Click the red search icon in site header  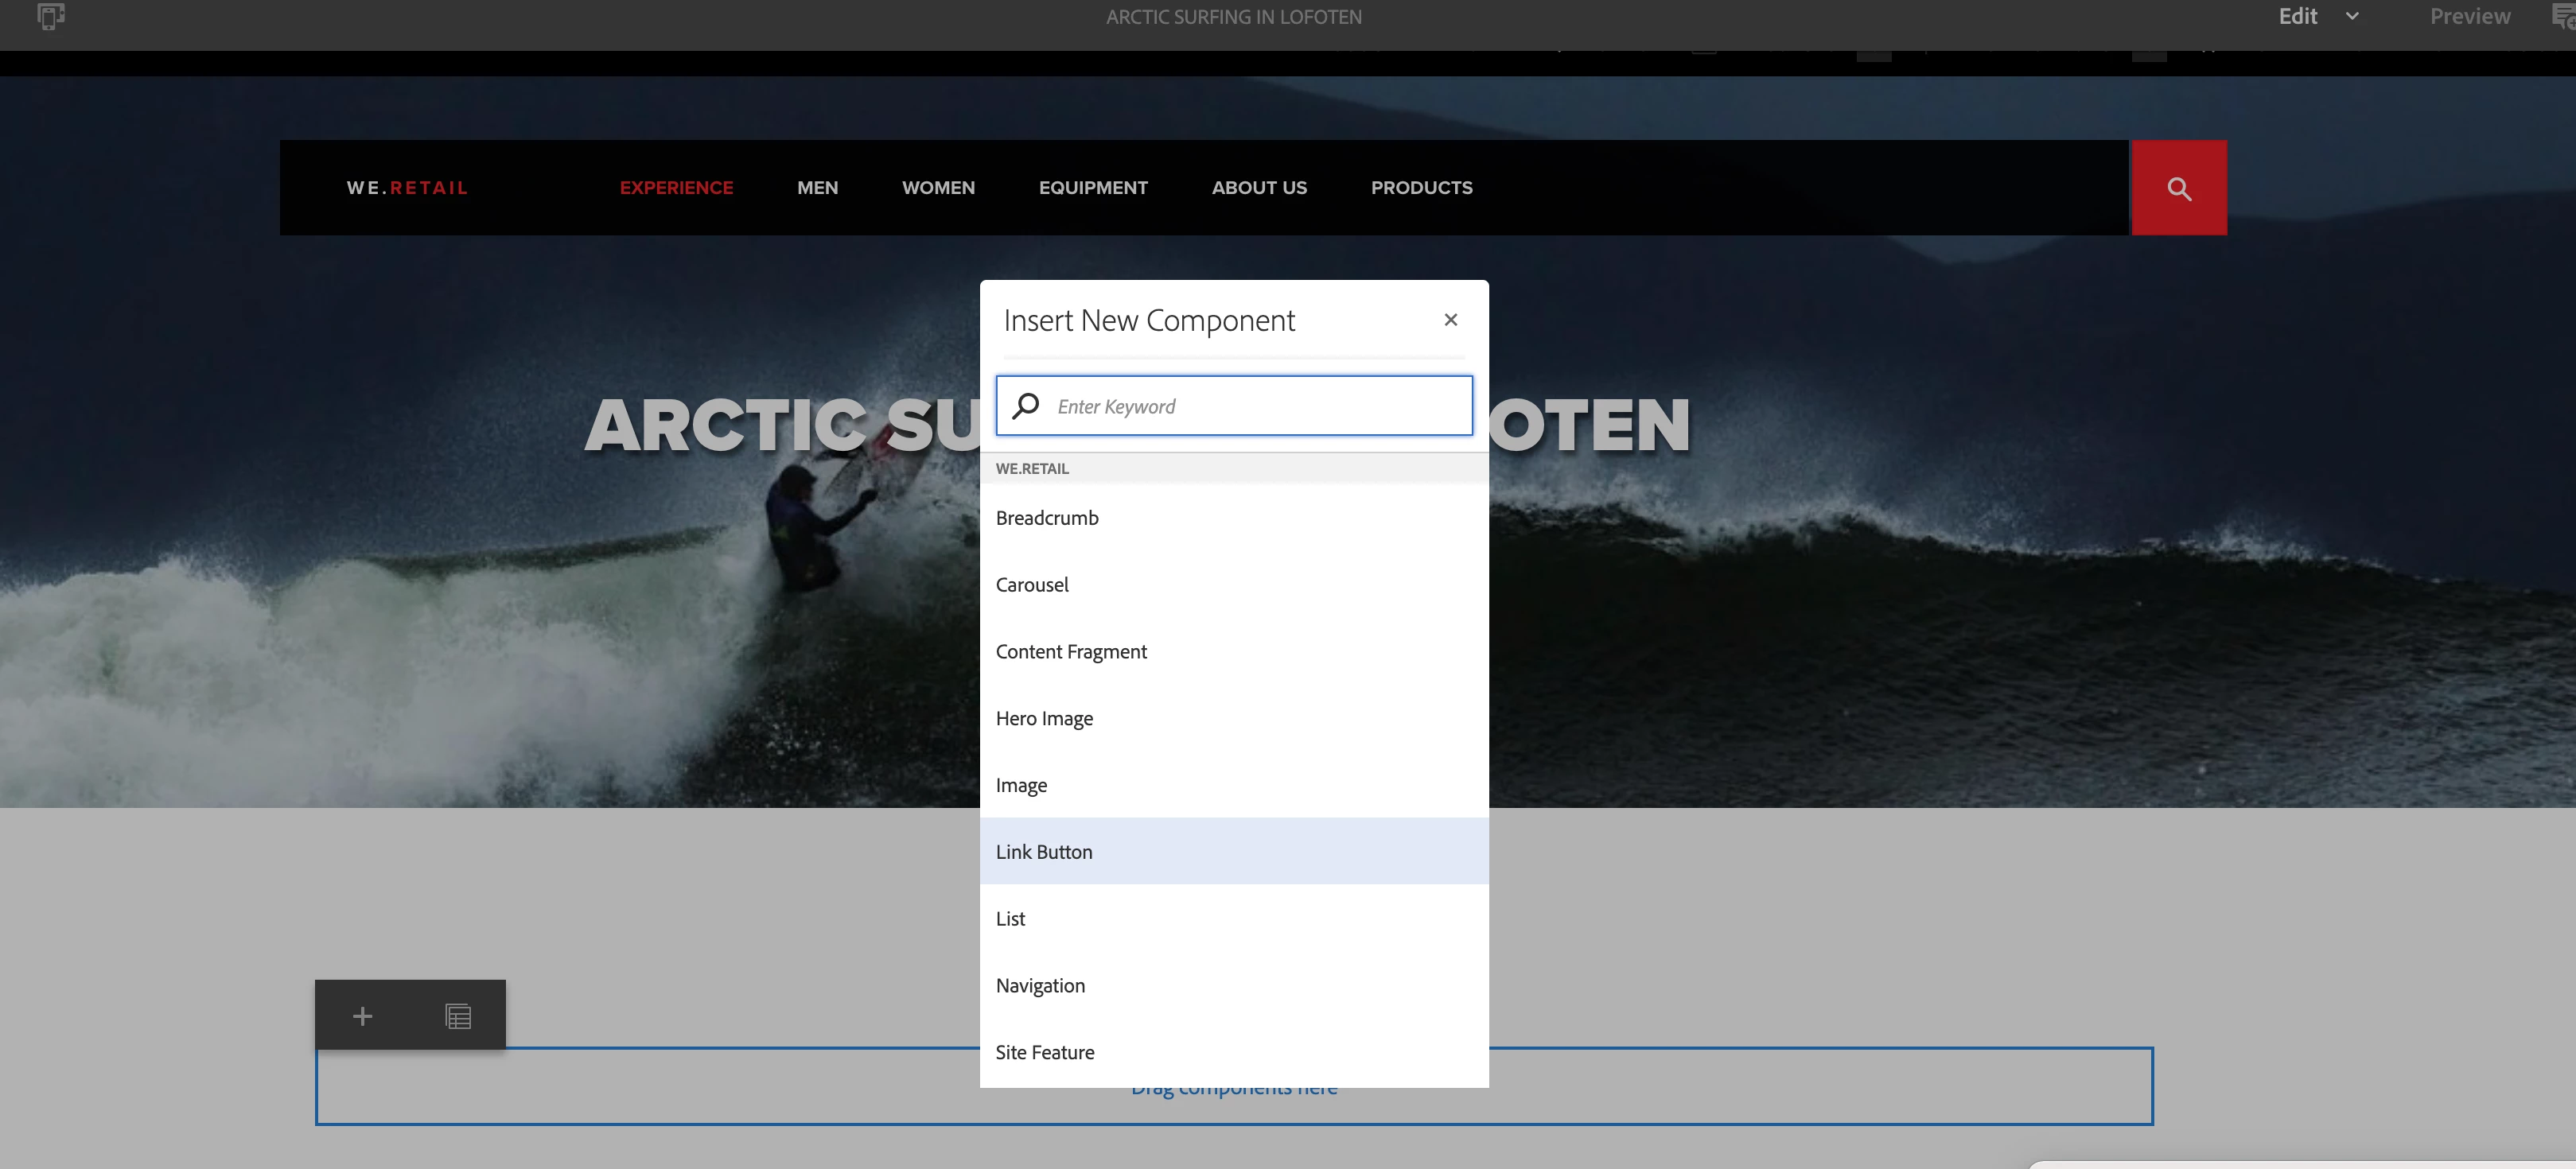tap(2178, 188)
